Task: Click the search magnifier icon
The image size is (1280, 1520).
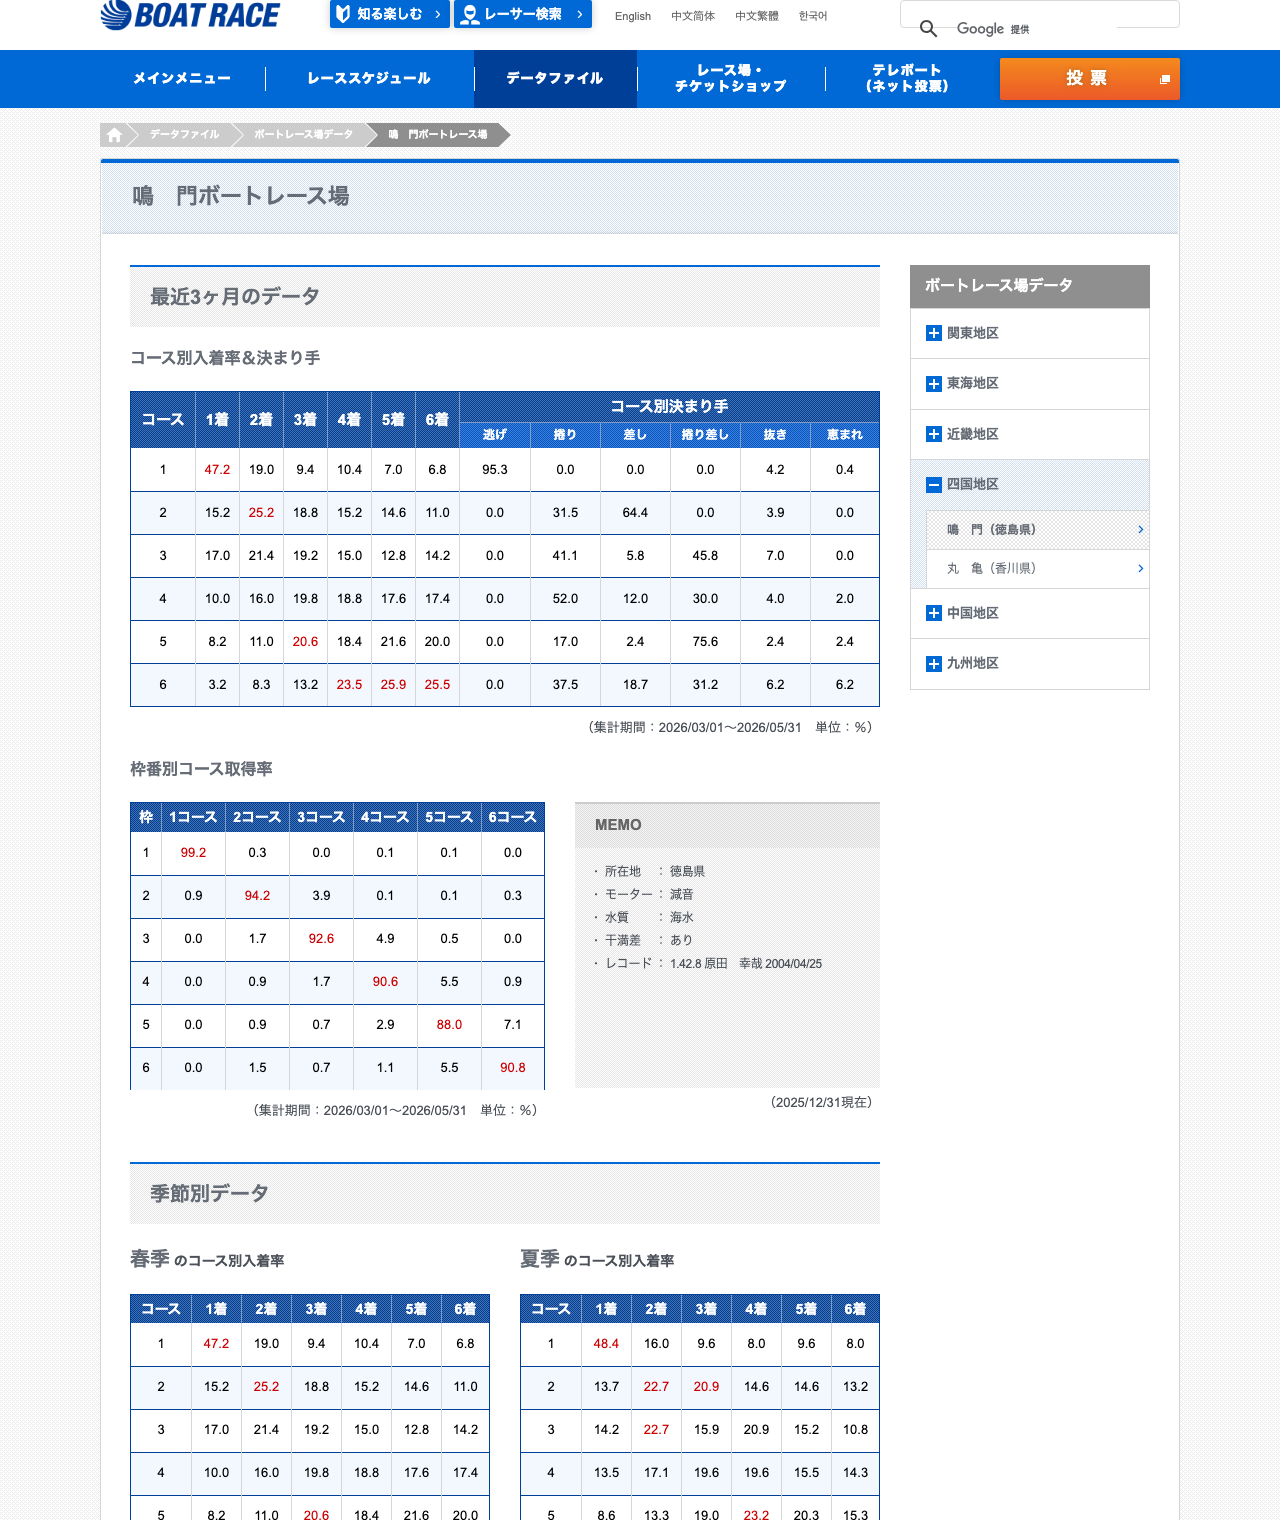Action: pos(928,28)
